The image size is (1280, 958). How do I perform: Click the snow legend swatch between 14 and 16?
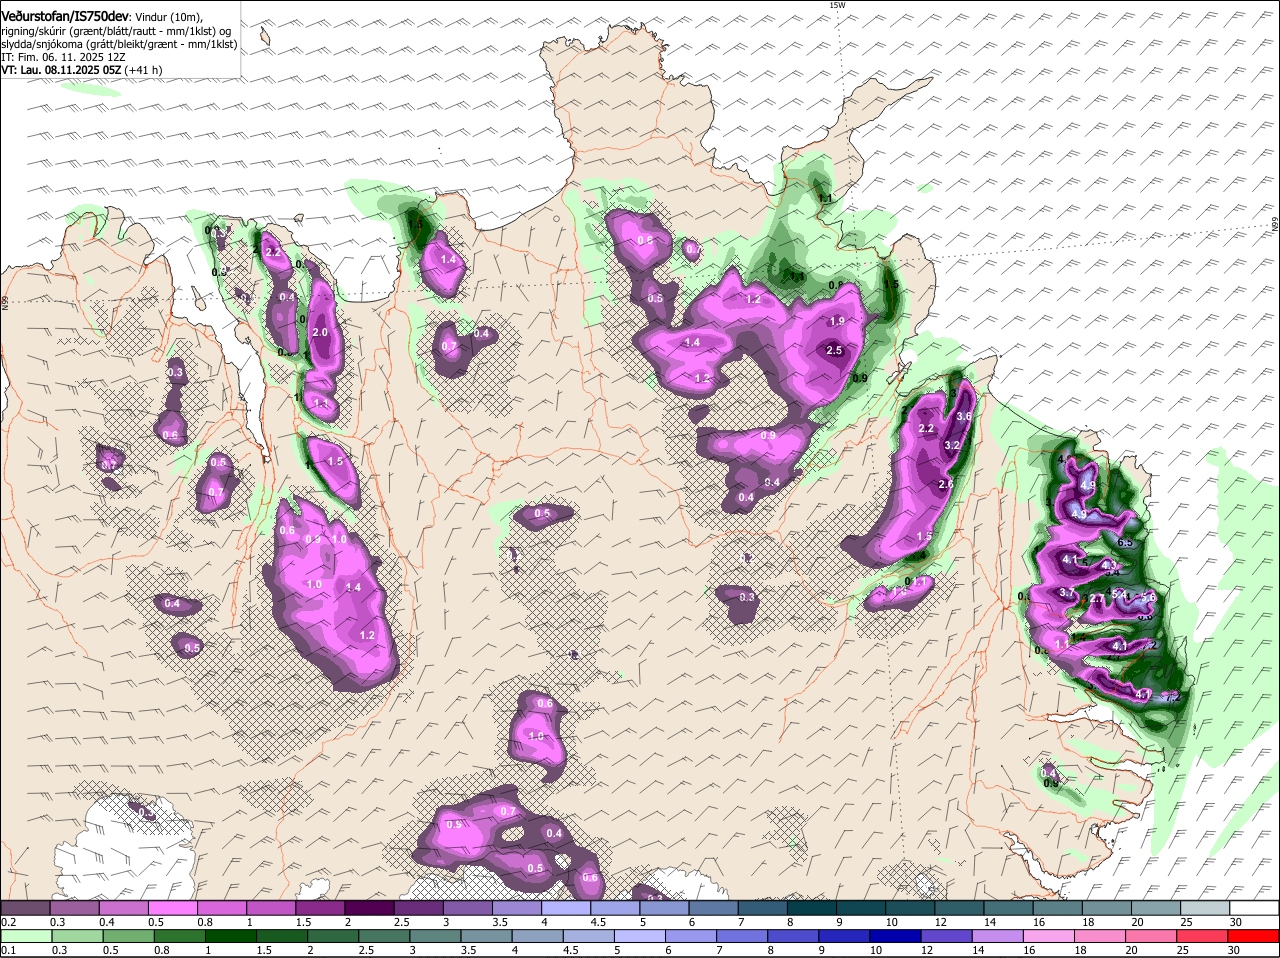[x=1011, y=907]
